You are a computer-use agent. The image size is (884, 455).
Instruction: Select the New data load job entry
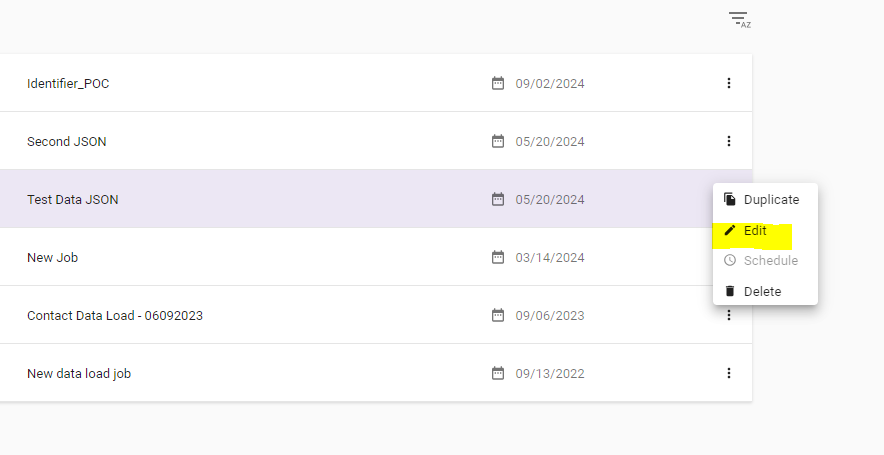tap(79, 374)
